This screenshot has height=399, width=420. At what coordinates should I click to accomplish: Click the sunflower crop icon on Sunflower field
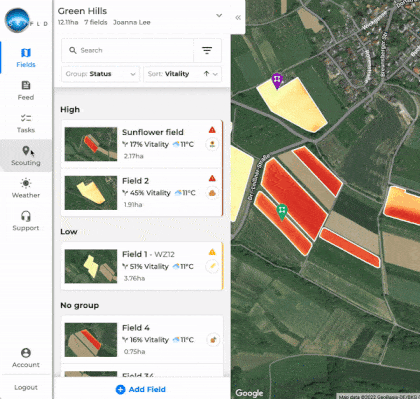212,145
